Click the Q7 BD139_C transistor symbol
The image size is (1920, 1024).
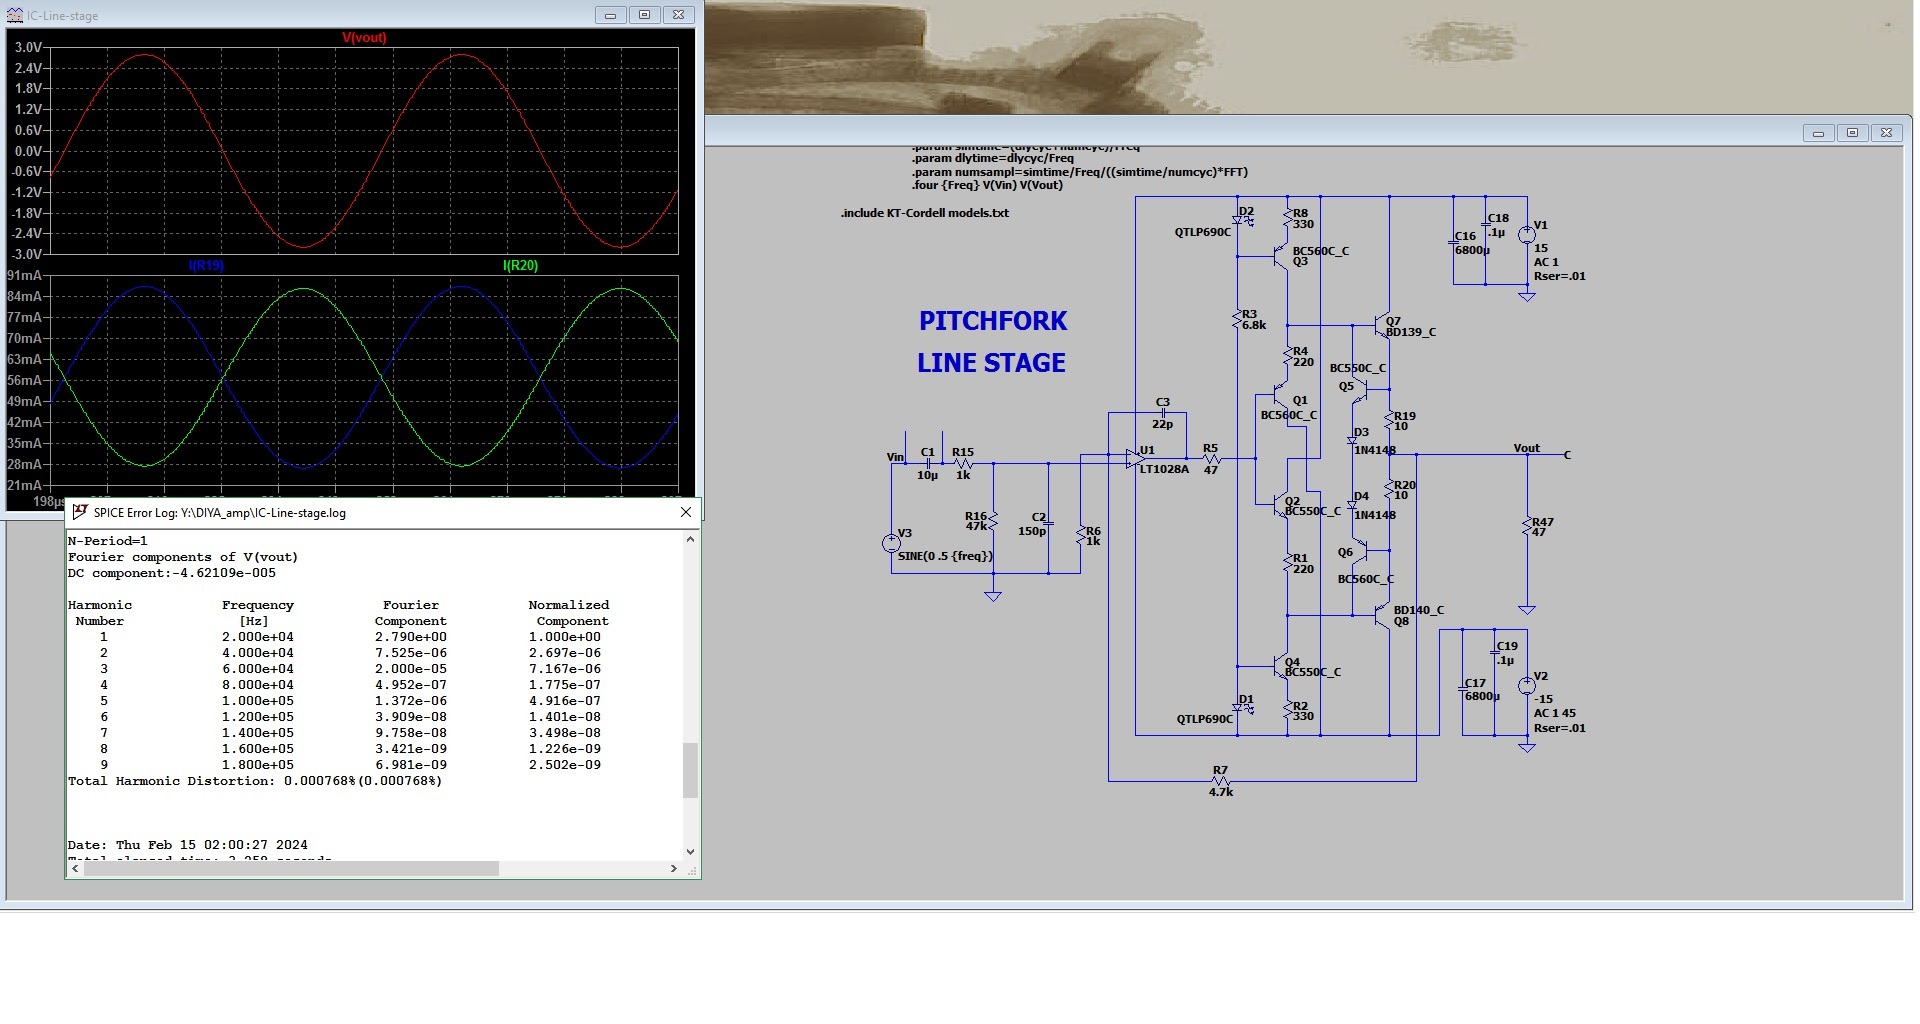1381,326
